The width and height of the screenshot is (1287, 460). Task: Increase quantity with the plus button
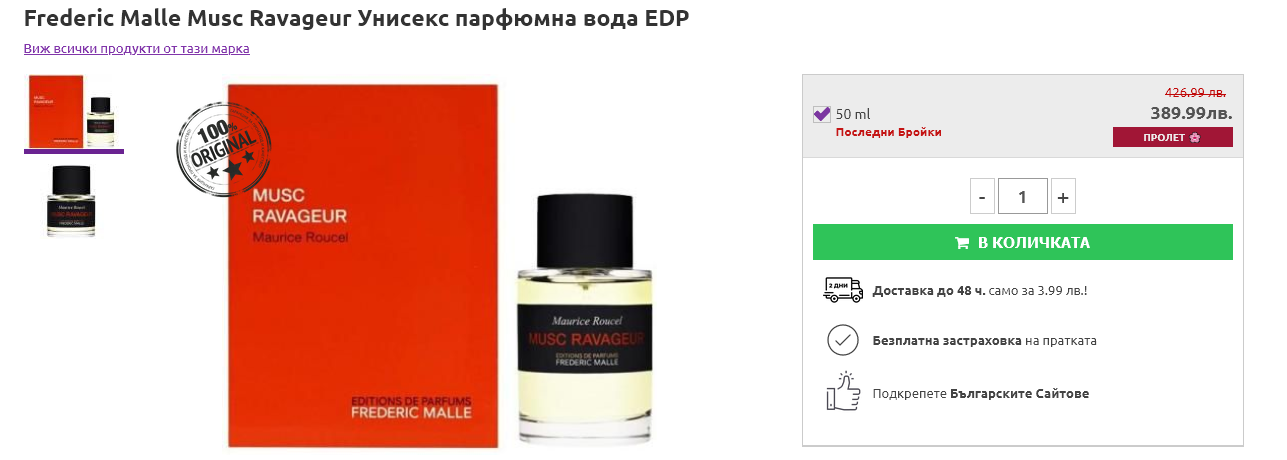pyautogui.click(x=1063, y=197)
